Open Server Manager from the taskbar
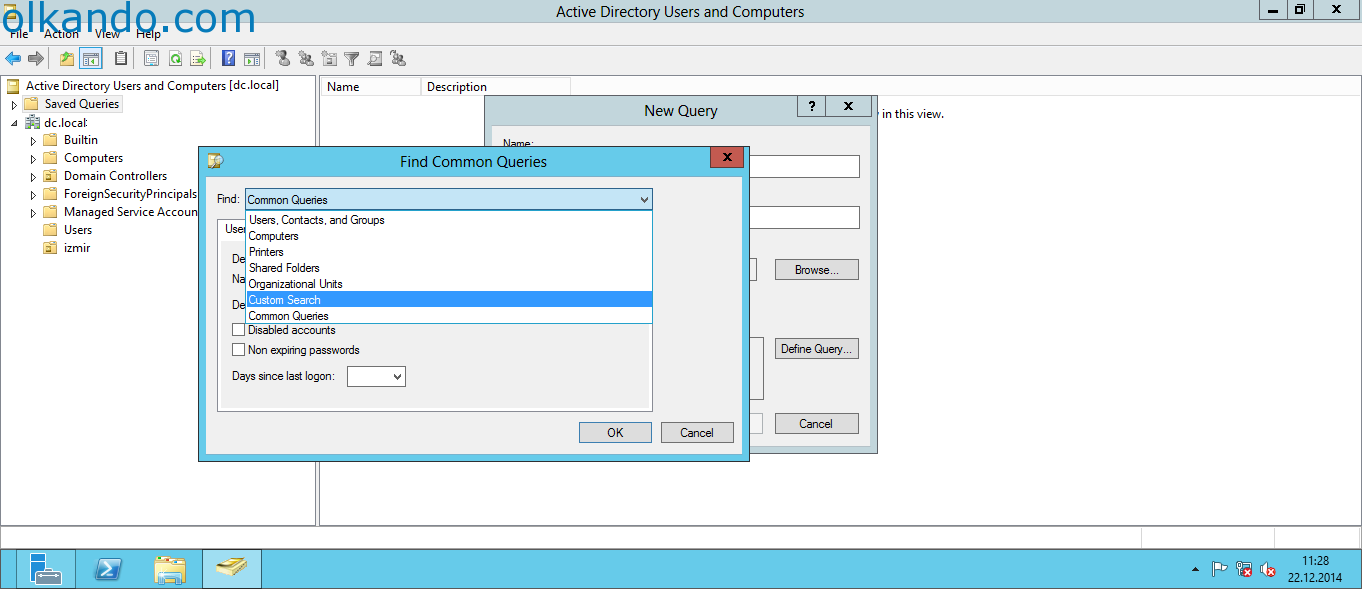This screenshot has height=589, width=1362. (x=45, y=569)
